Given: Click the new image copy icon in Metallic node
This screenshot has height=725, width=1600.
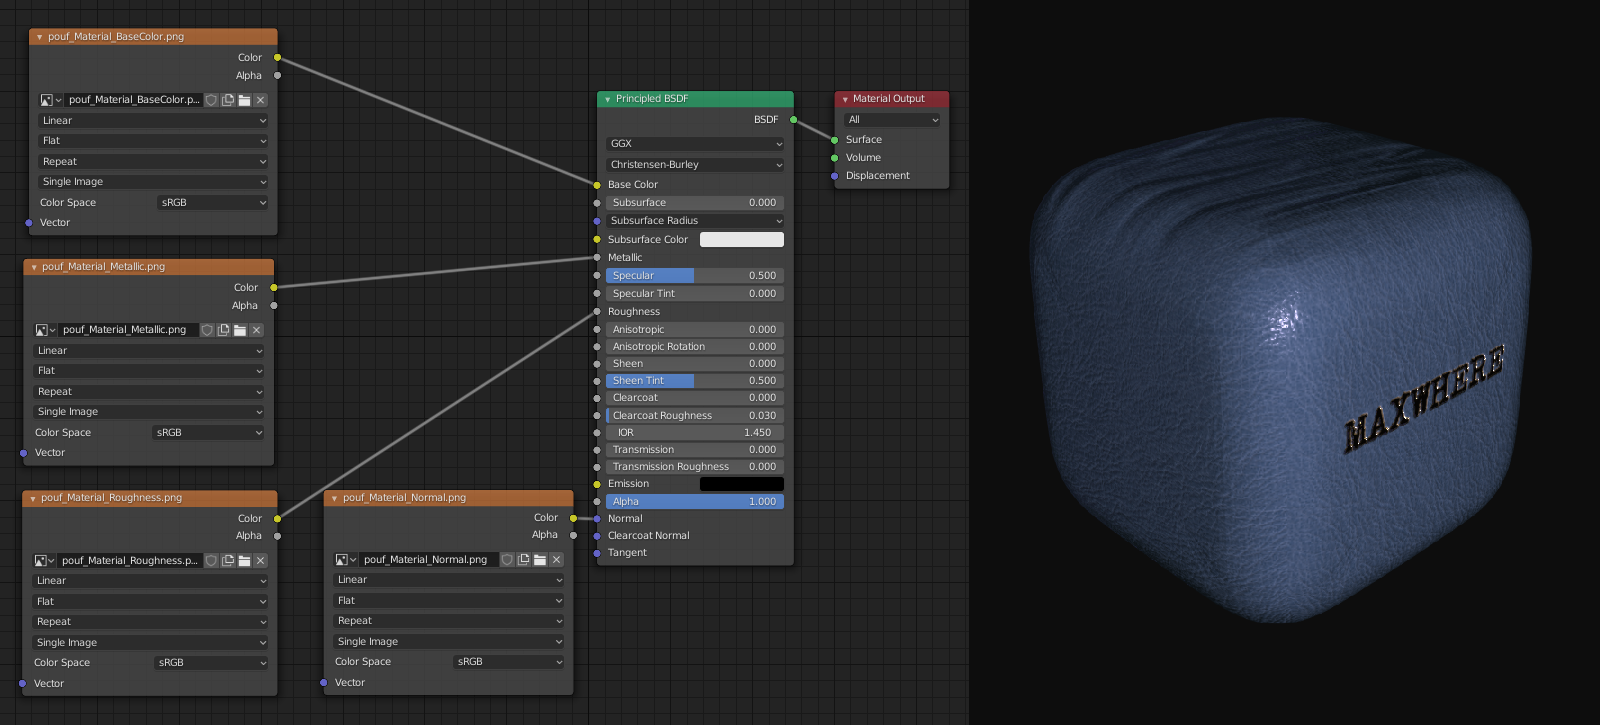Looking at the screenshot, I should point(223,330).
